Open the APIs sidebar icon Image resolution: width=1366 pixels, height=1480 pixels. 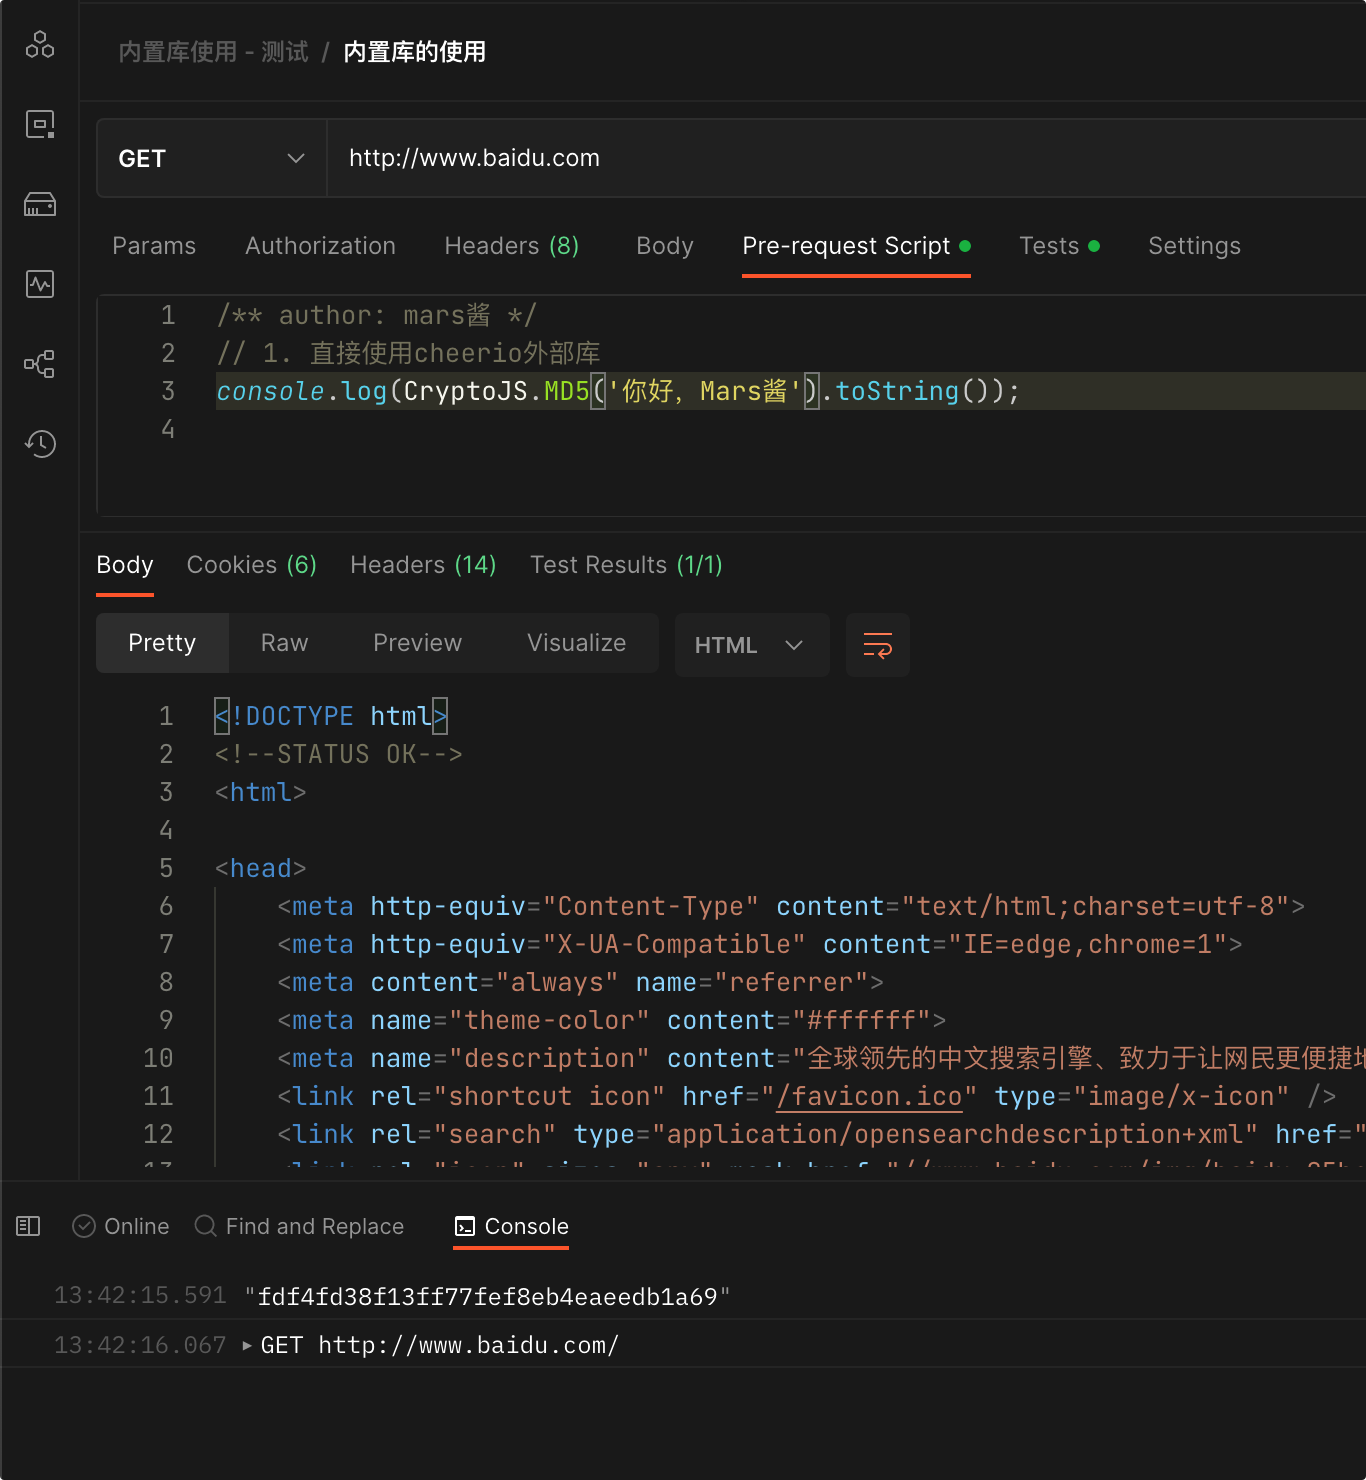tap(40, 125)
